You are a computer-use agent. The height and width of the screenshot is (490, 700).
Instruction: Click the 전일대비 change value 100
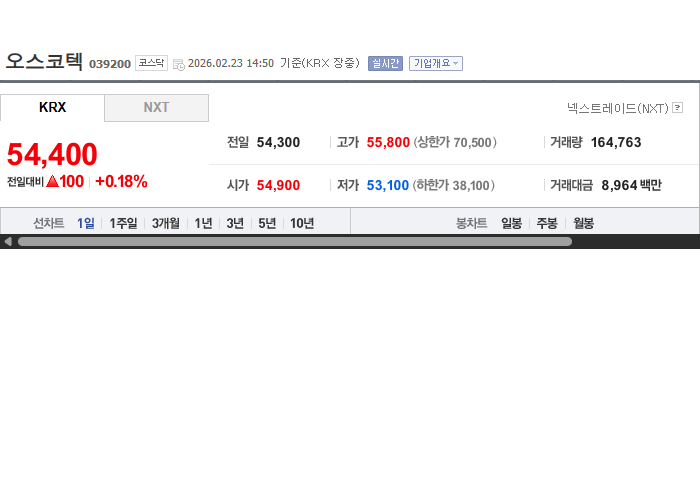click(71, 181)
